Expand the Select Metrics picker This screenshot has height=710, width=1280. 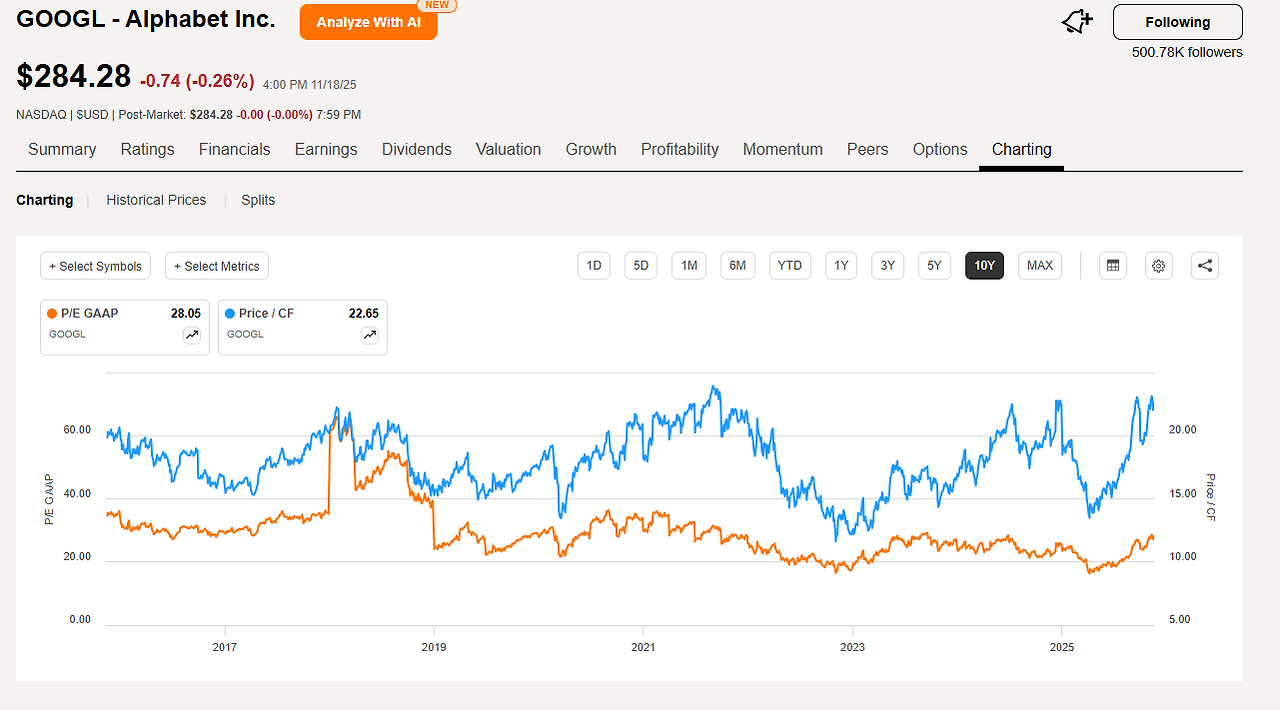(216, 266)
